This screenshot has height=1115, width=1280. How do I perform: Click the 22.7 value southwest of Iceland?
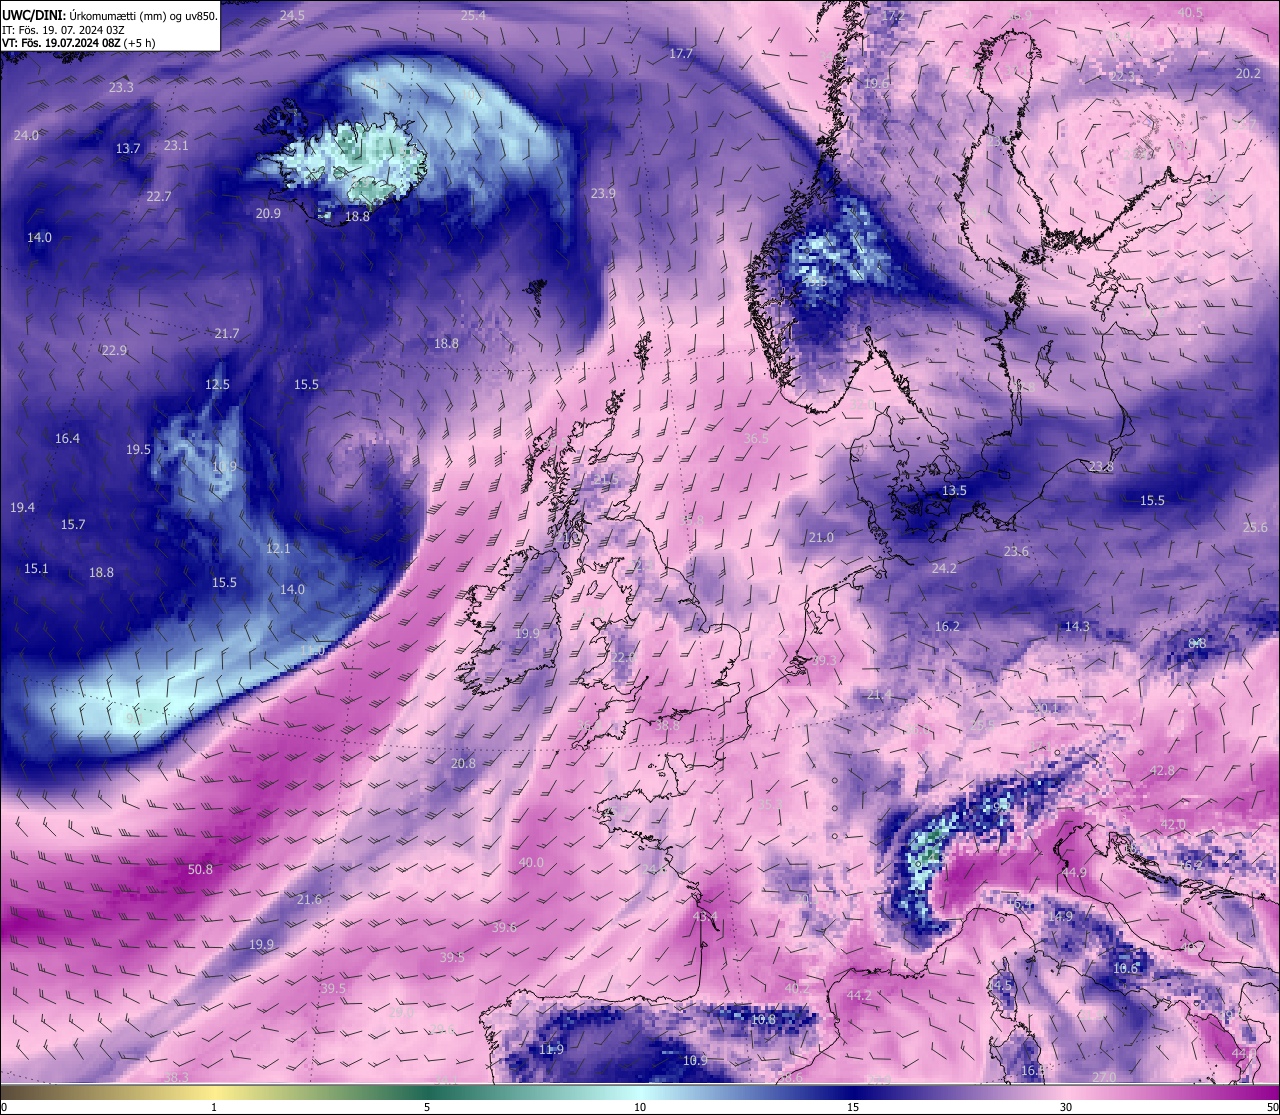(159, 196)
